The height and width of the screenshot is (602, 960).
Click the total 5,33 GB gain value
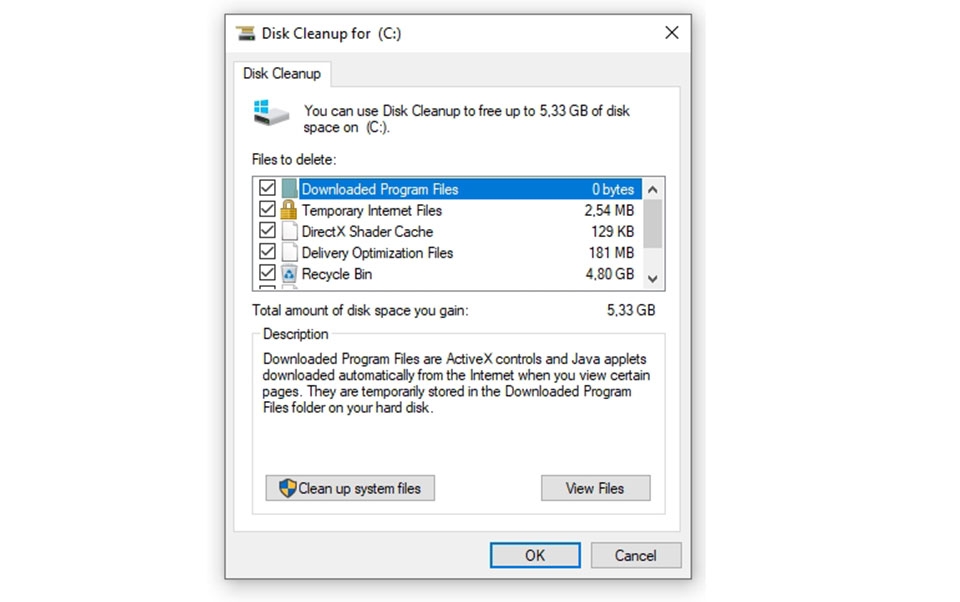point(631,310)
